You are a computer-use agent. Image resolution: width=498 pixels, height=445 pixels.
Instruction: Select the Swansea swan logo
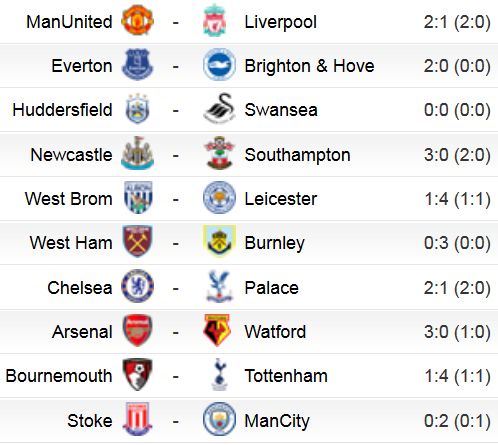tap(219, 108)
